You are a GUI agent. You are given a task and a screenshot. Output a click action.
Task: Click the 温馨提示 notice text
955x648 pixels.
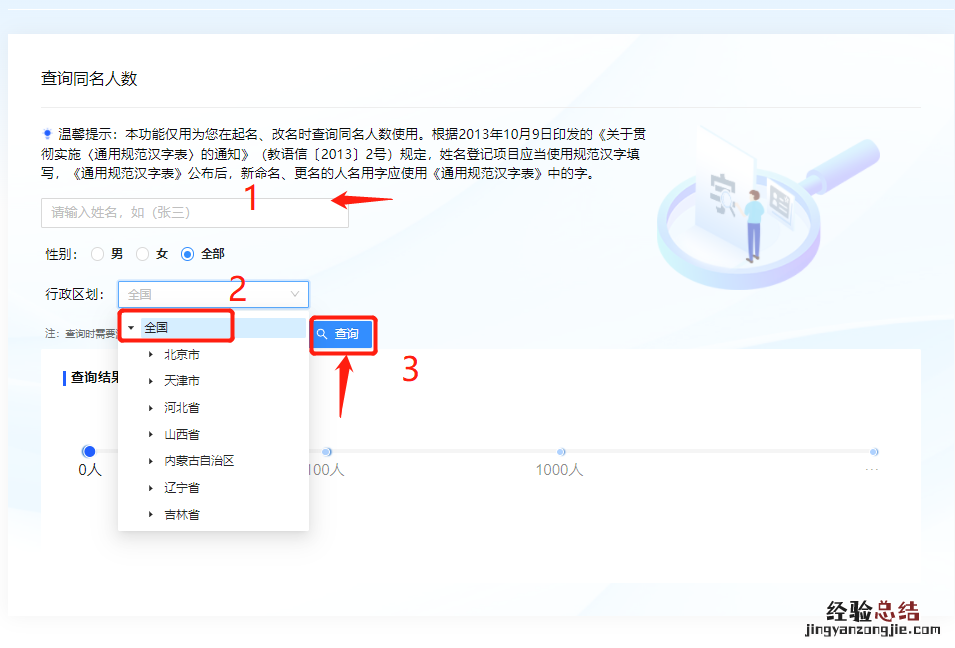[343, 153]
